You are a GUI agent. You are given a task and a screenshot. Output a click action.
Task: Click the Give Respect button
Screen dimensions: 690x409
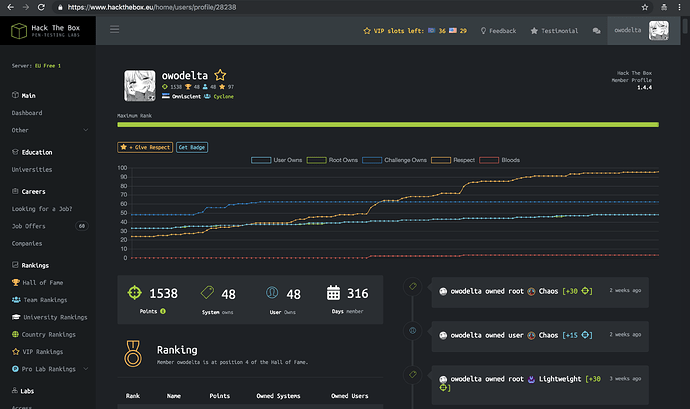145,147
